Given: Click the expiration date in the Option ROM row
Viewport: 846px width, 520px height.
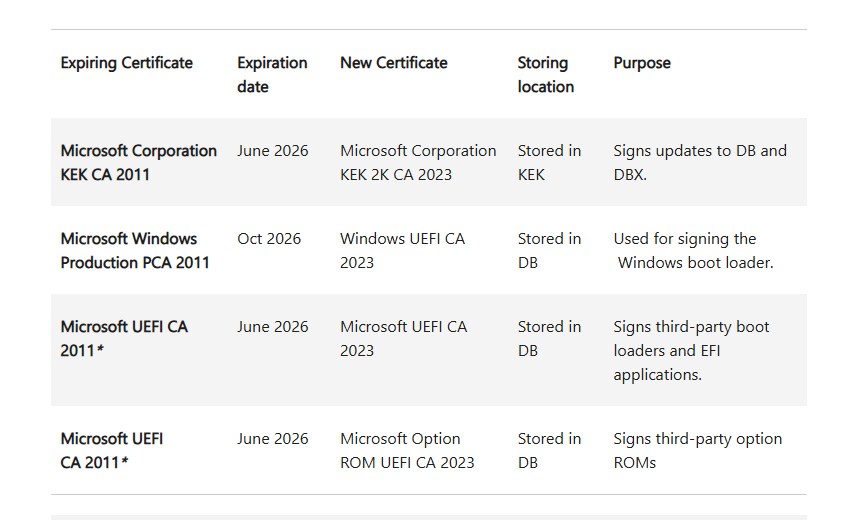Looking at the screenshot, I should click(x=273, y=439).
